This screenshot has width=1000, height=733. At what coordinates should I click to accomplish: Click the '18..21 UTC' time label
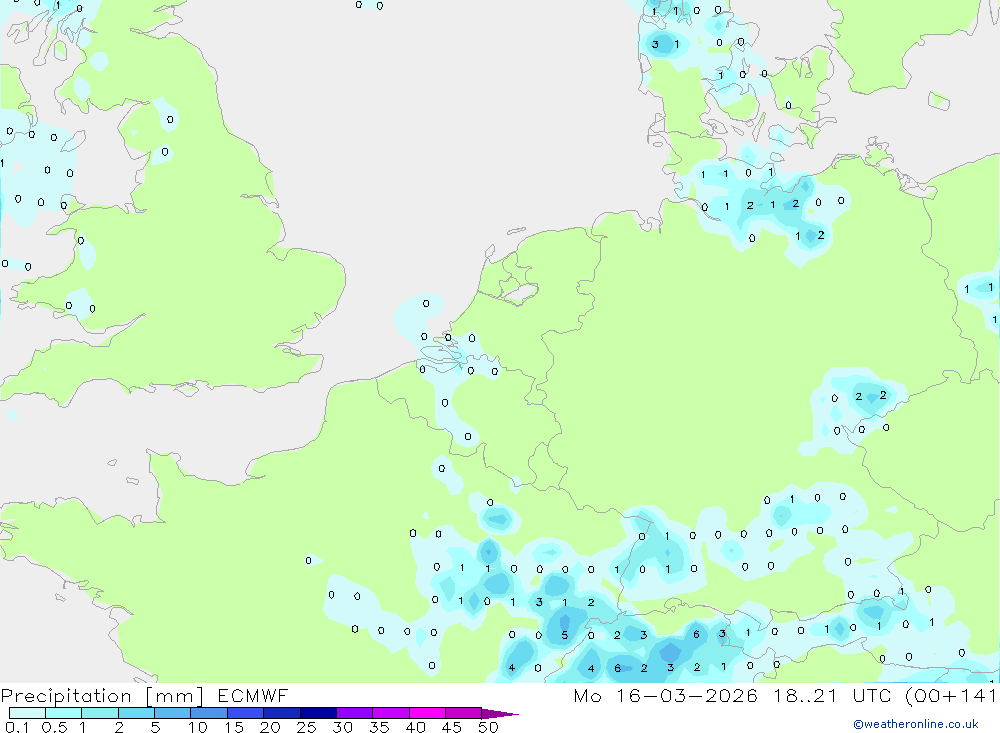tap(832, 695)
